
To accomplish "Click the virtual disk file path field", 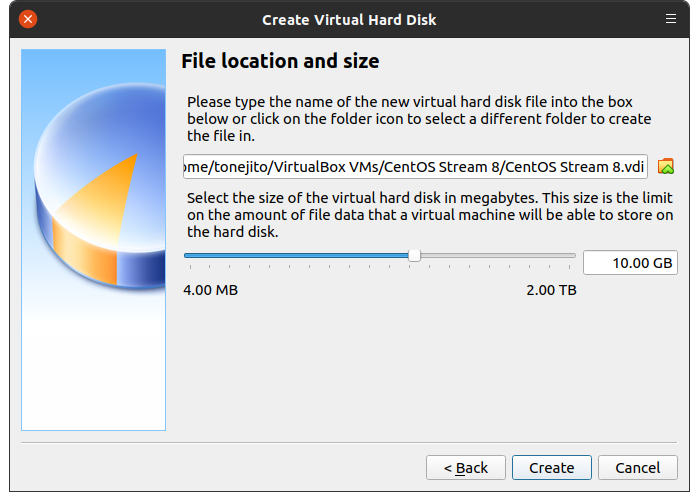I will pyautogui.click(x=416, y=166).
